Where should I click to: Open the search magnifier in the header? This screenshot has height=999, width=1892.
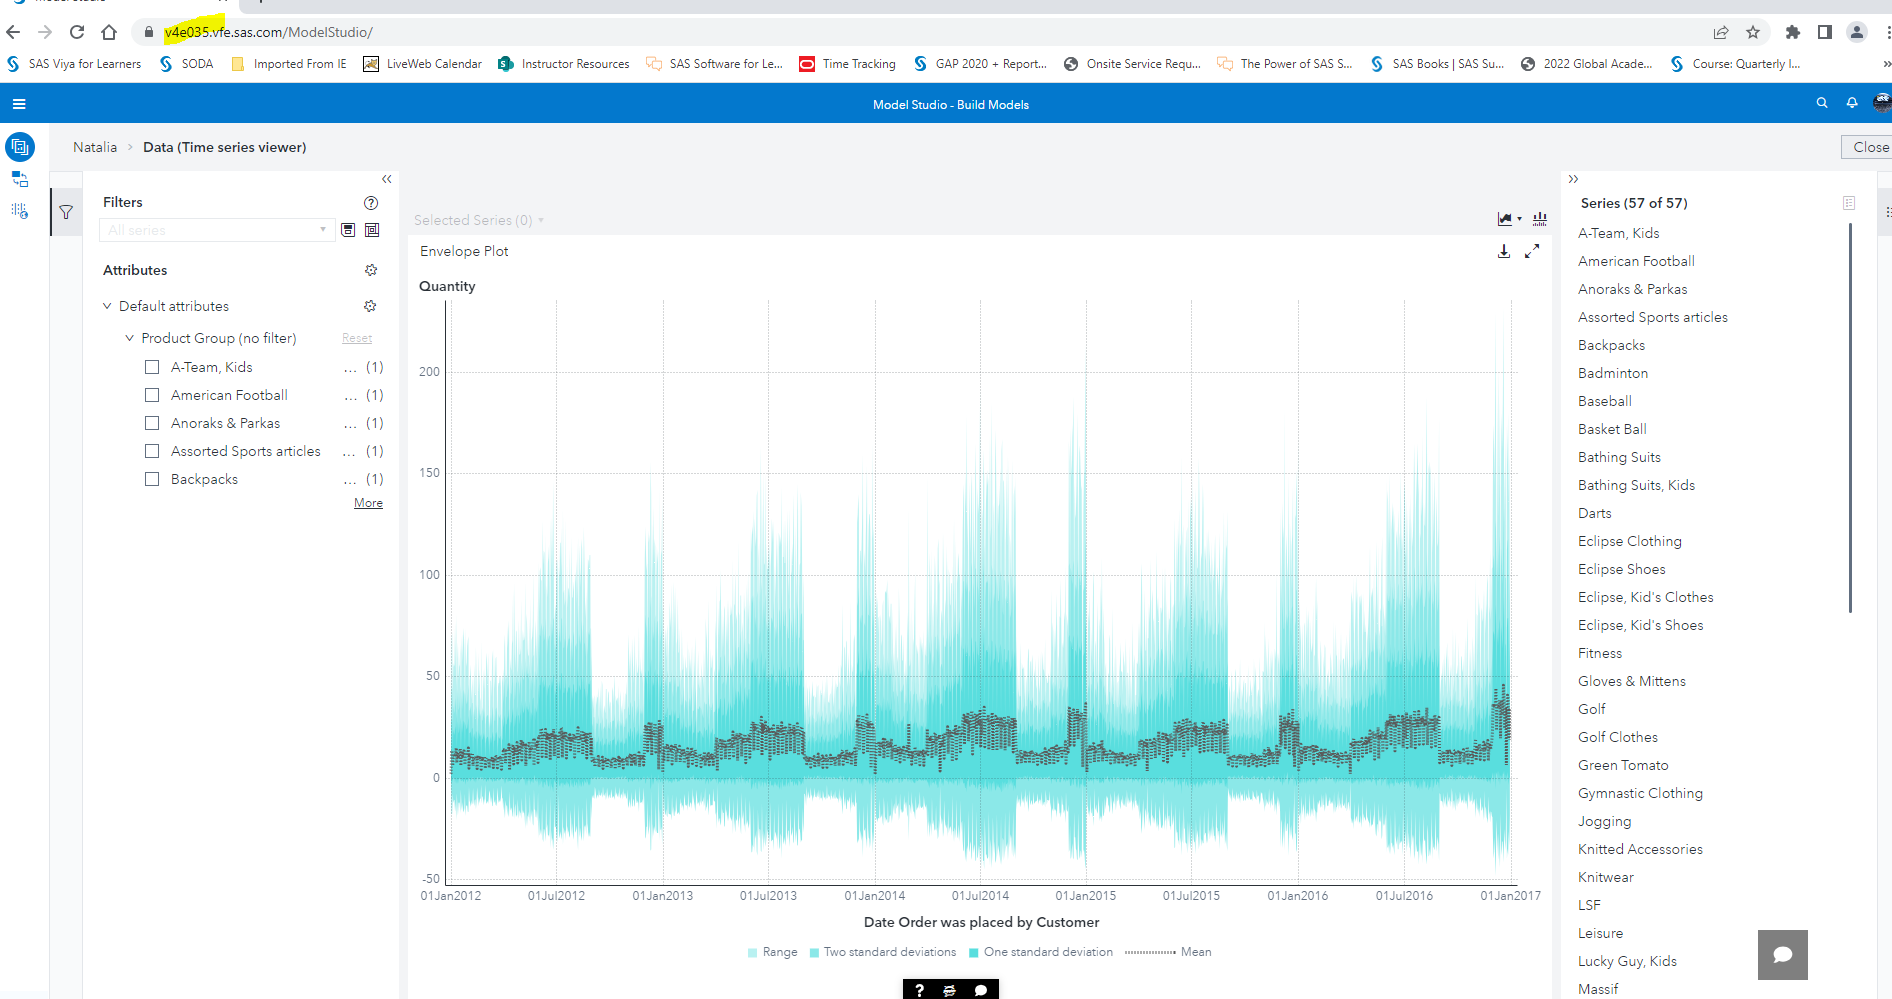tap(1822, 103)
